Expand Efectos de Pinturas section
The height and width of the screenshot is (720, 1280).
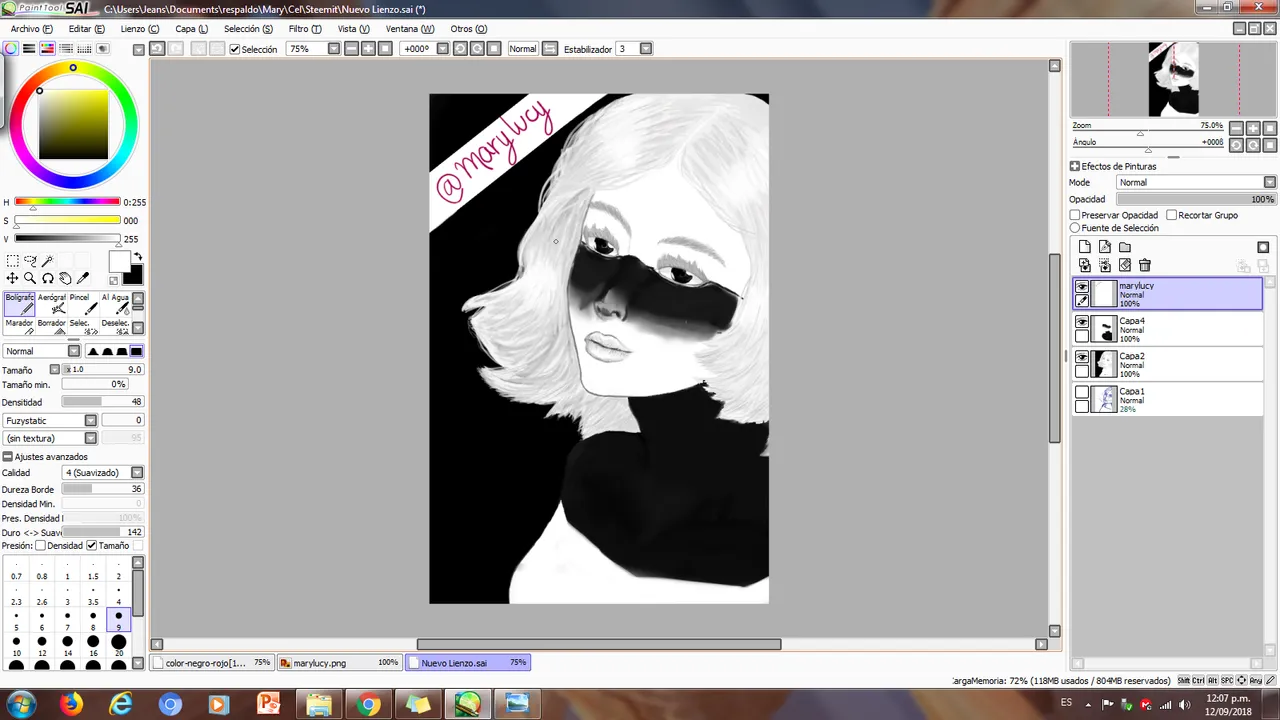[1075, 166]
